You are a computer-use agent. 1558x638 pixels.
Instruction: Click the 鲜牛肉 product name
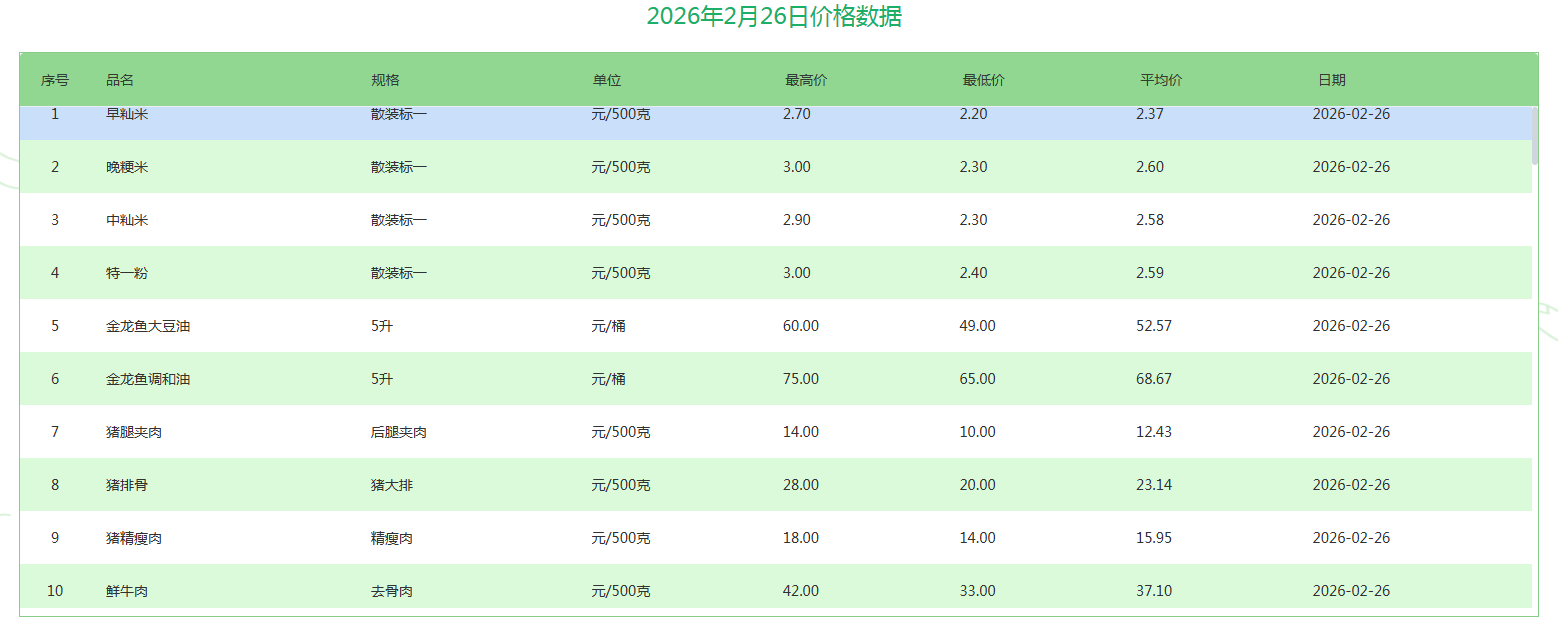pyautogui.click(x=127, y=591)
